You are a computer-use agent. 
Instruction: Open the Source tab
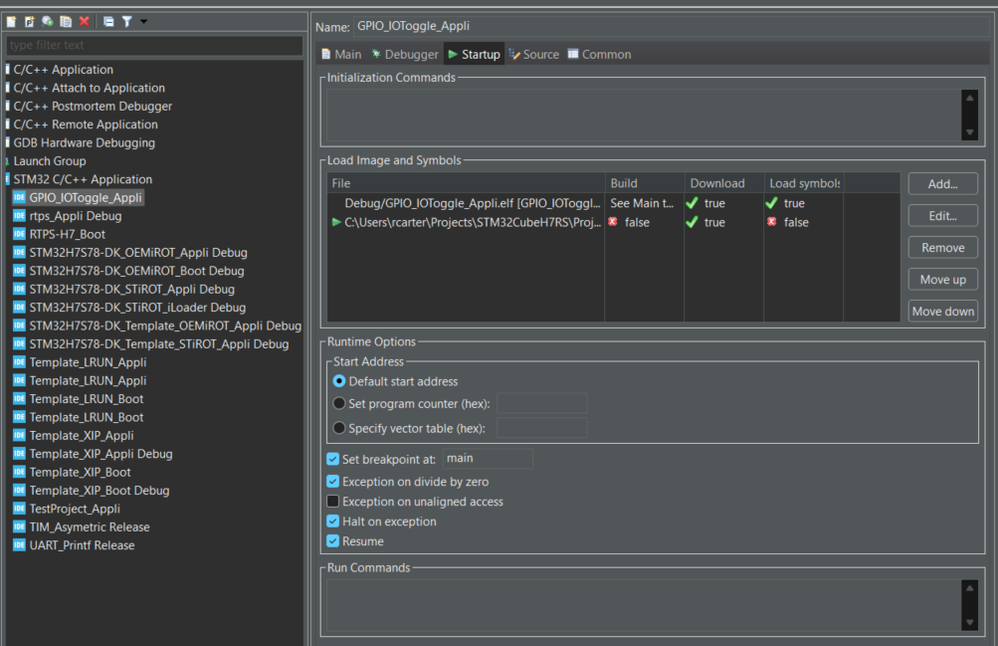(534, 54)
